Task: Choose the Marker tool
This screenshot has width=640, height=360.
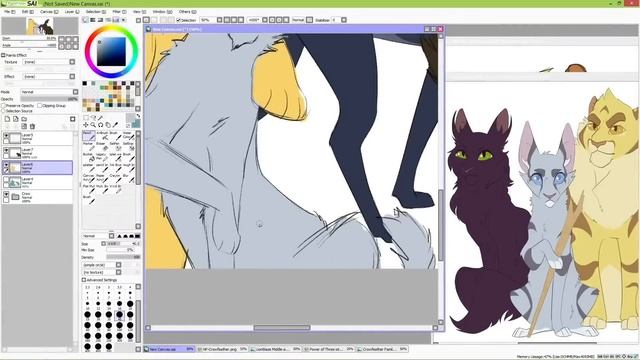Action: click(88, 146)
